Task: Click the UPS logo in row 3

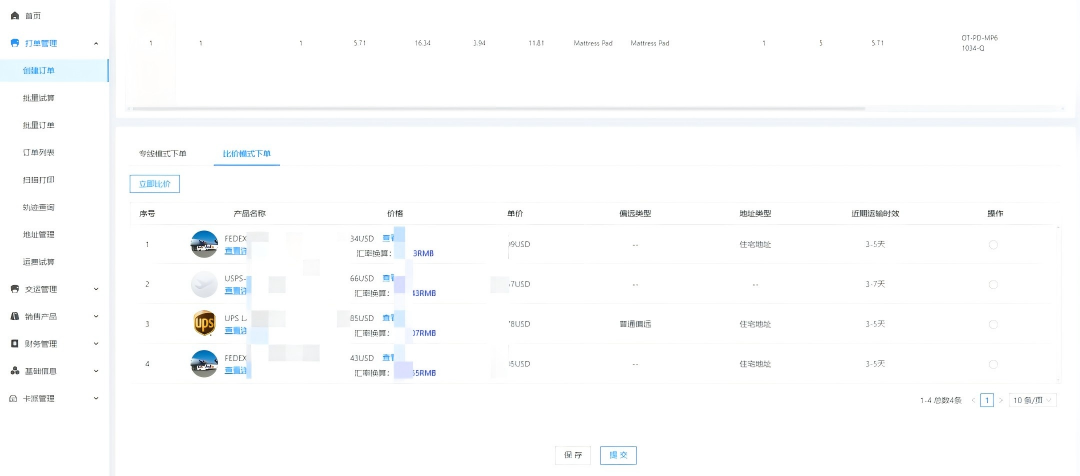Action: 204,323
